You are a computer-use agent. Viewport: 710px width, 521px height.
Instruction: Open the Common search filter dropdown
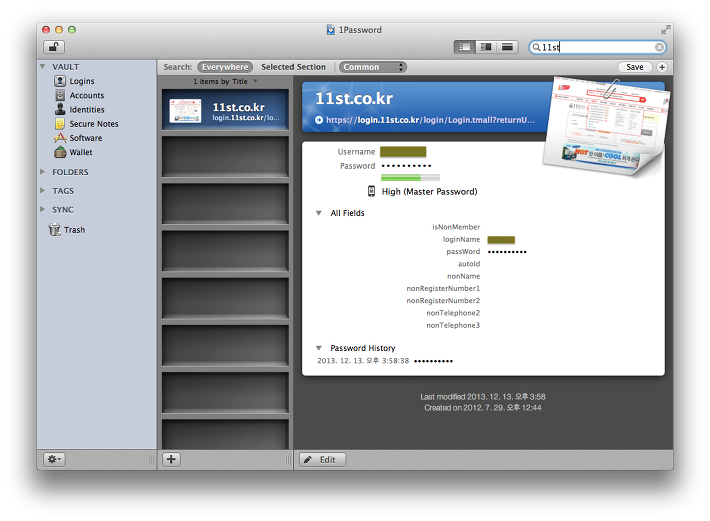(x=373, y=67)
